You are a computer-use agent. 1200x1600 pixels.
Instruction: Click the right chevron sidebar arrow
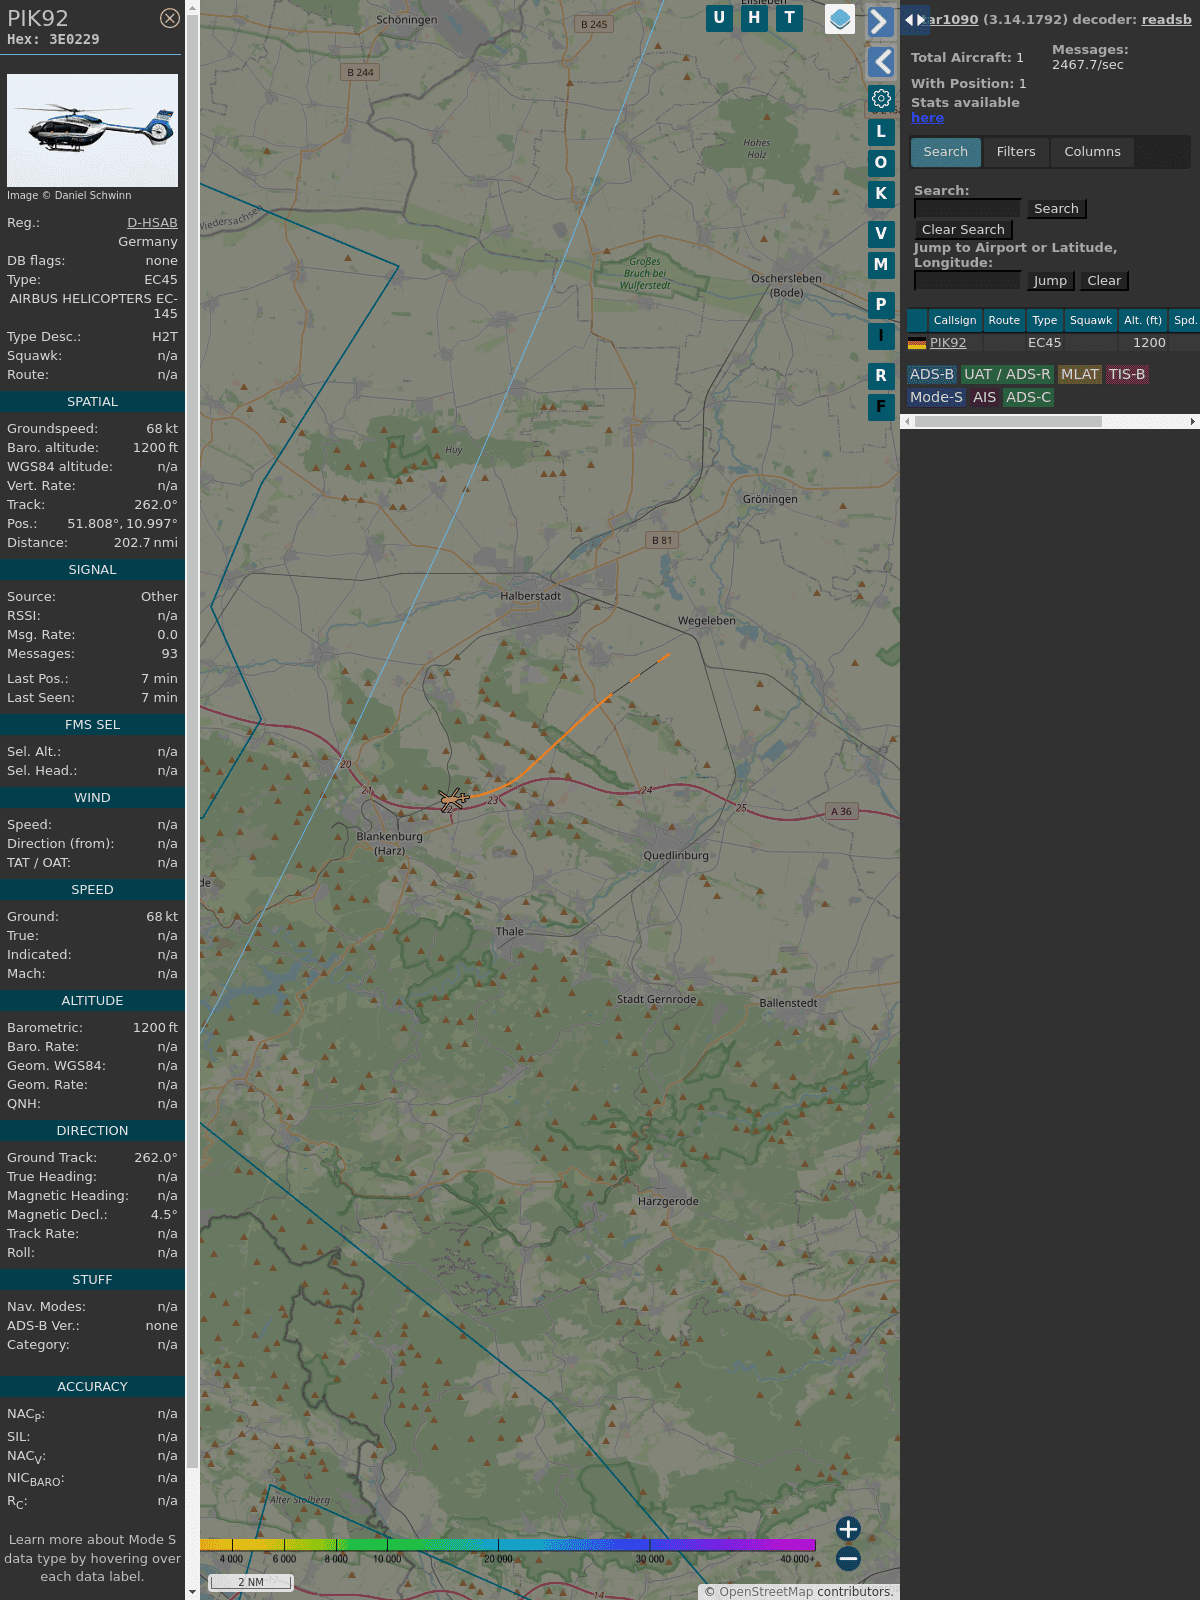[880, 22]
